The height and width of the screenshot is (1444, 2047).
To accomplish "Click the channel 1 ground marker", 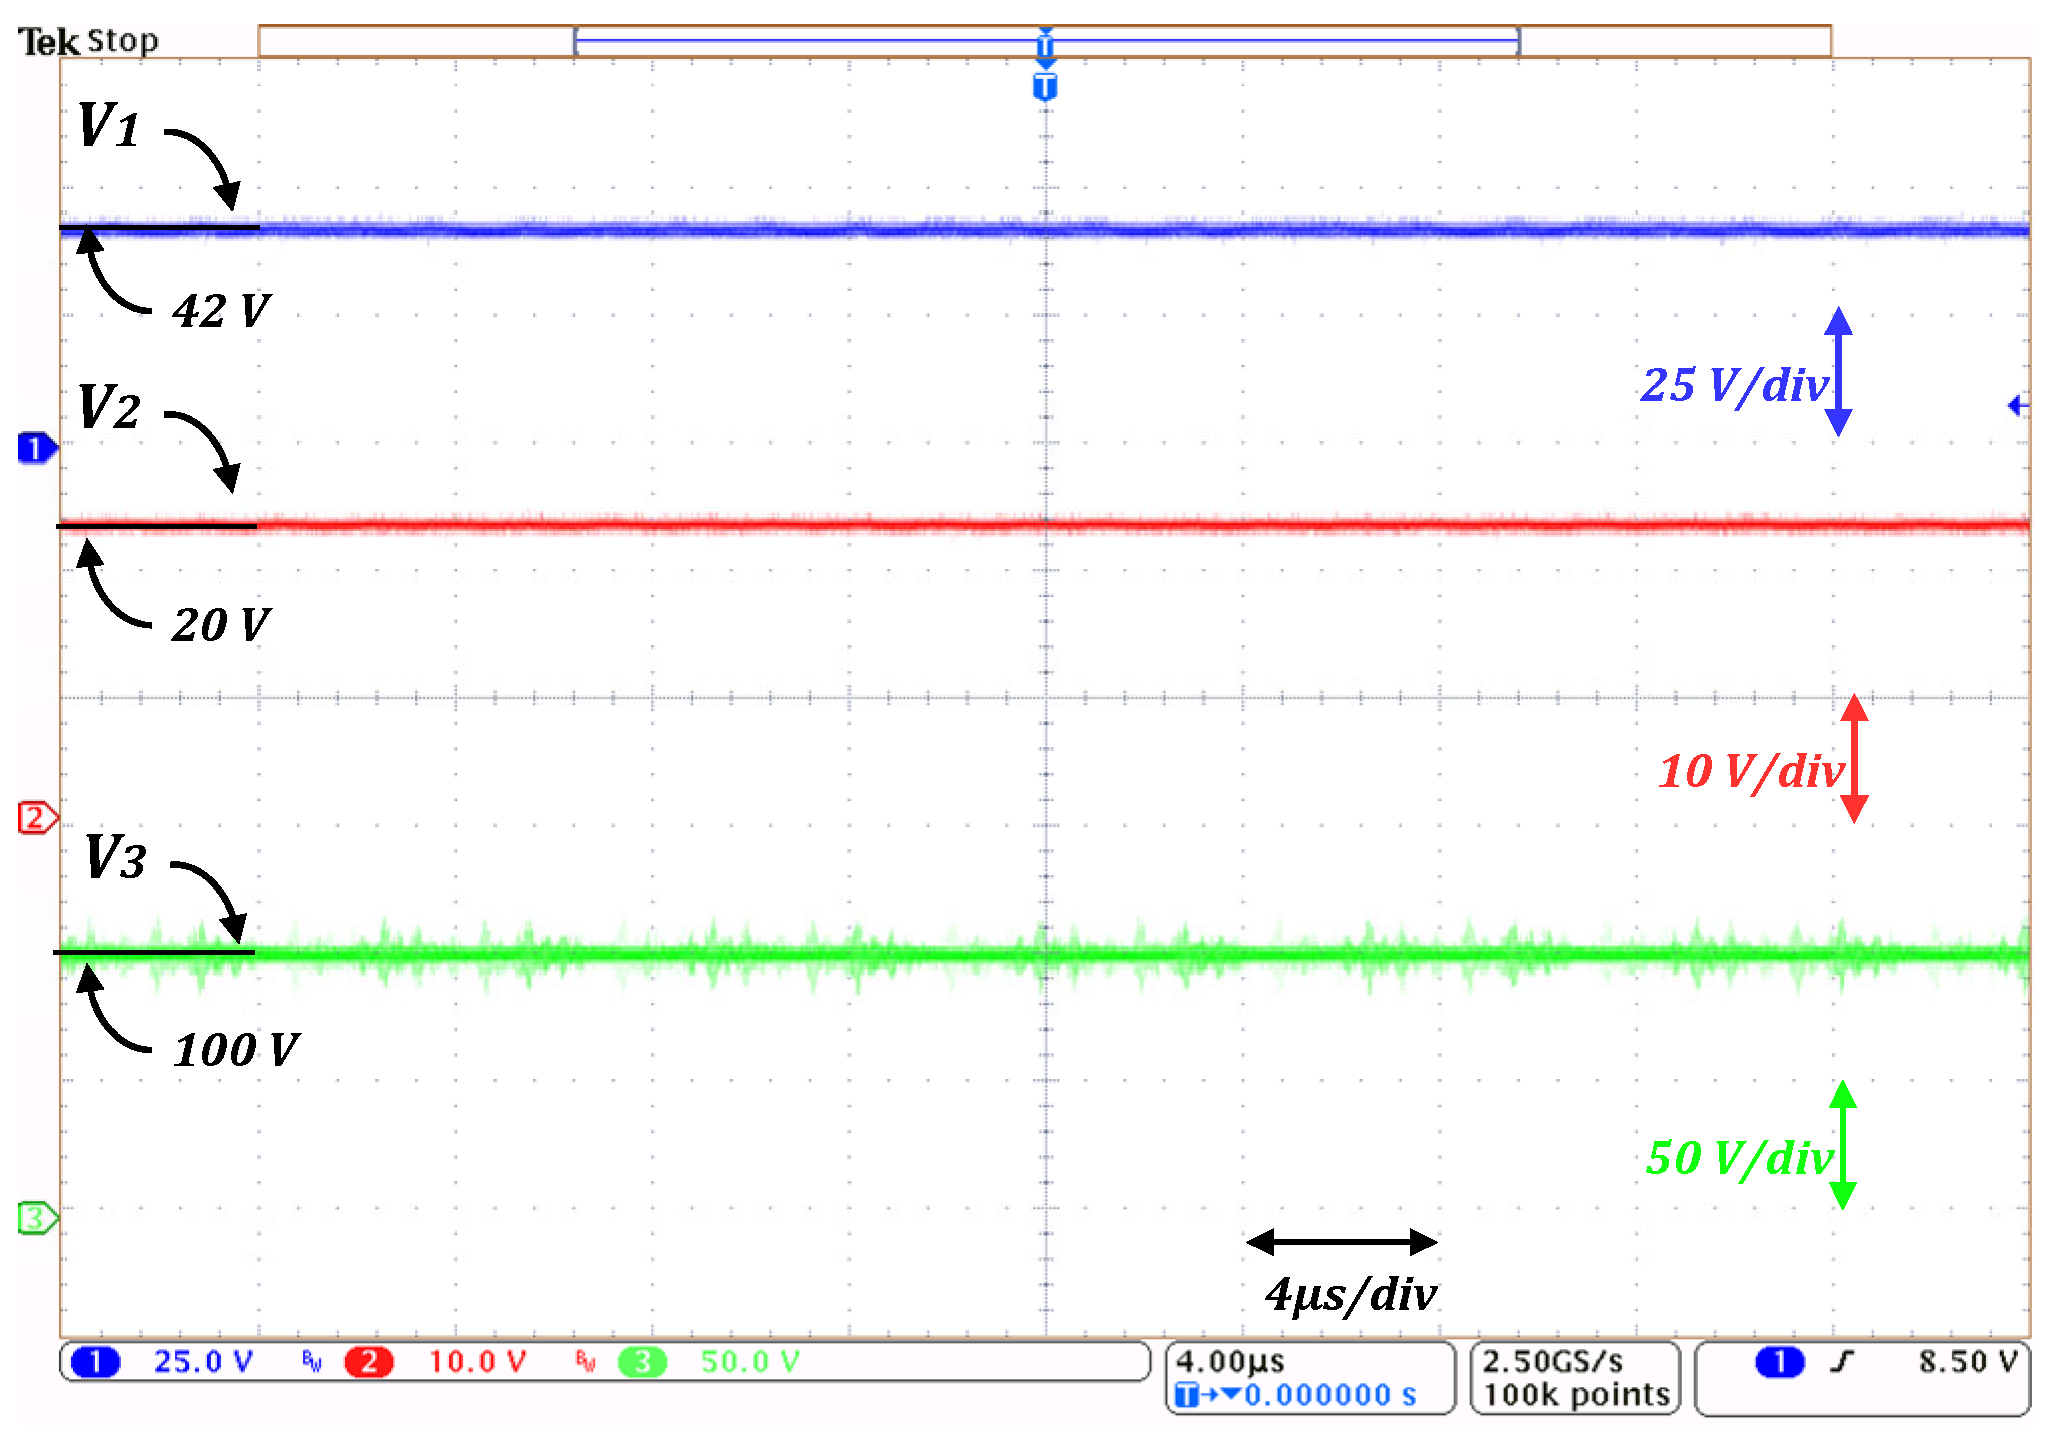I will click(x=36, y=448).
